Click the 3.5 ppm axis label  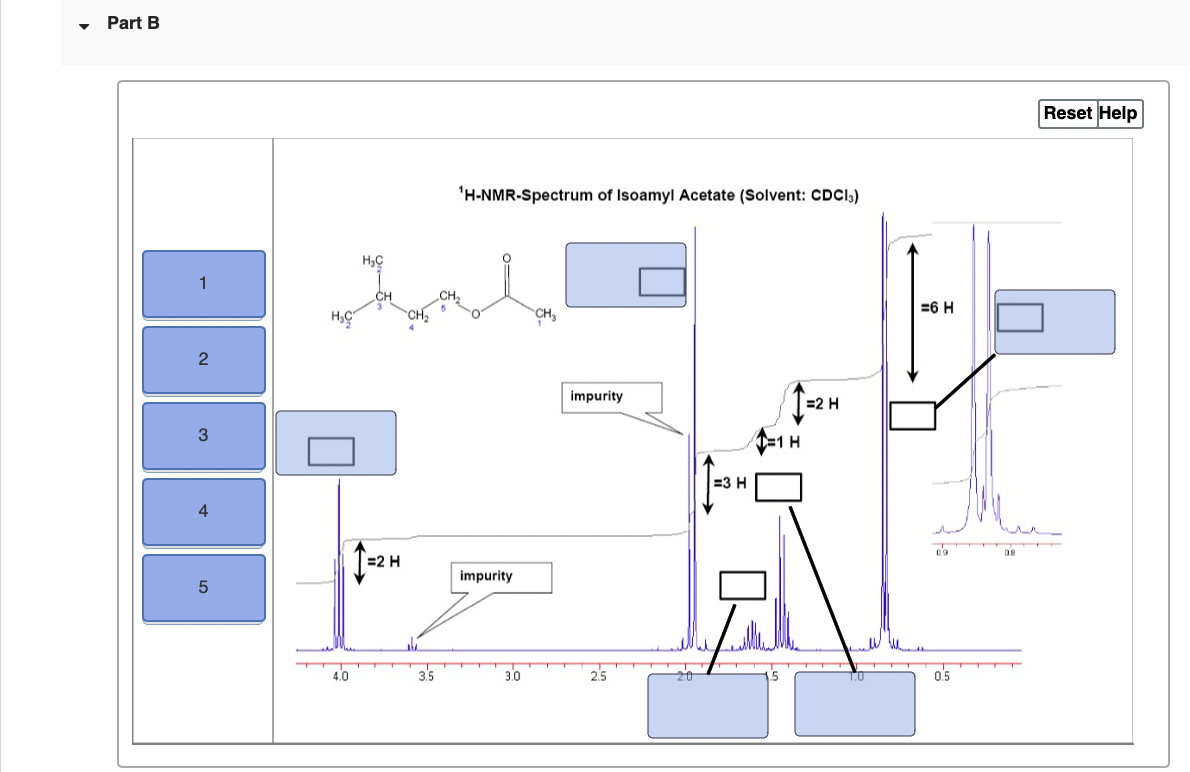(x=427, y=676)
